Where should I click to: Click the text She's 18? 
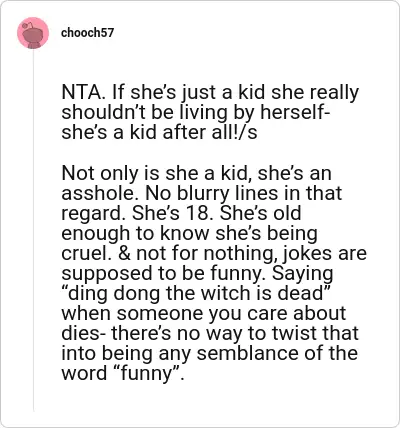[172, 213]
